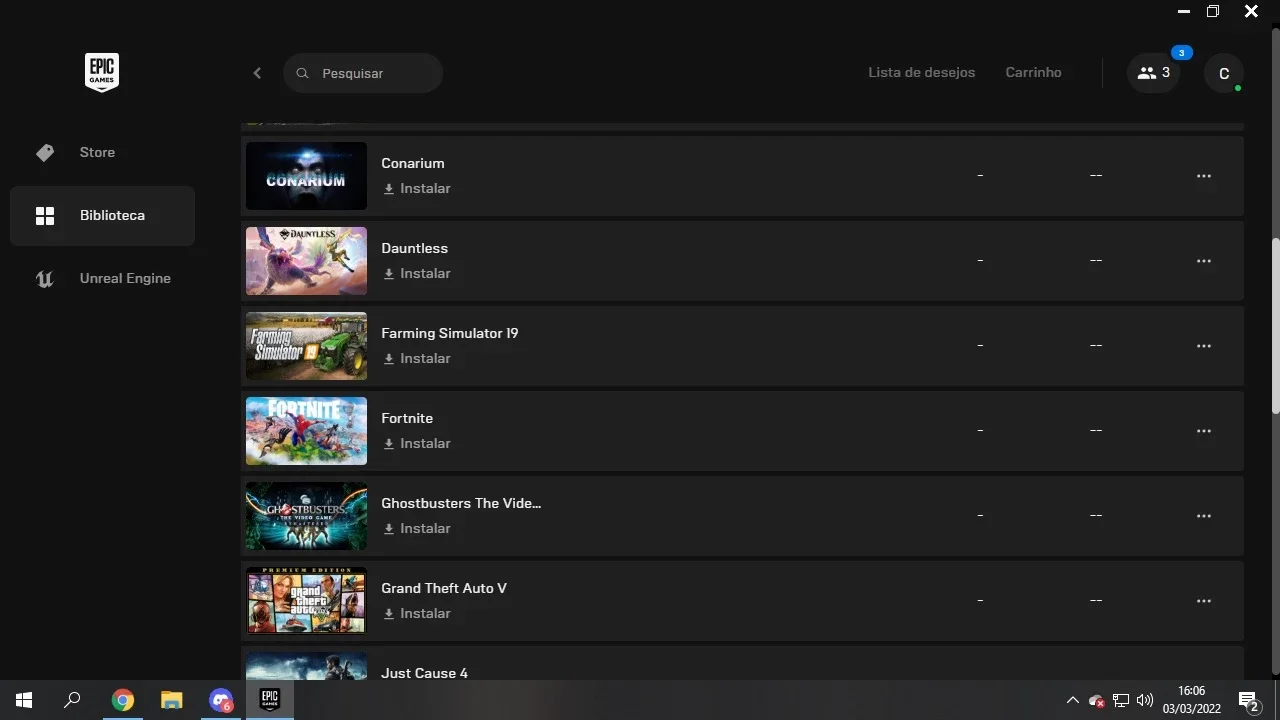Viewport: 1280px width, 720px height.
Task: Click the Farming Simulator 19 title
Action: click(x=450, y=333)
